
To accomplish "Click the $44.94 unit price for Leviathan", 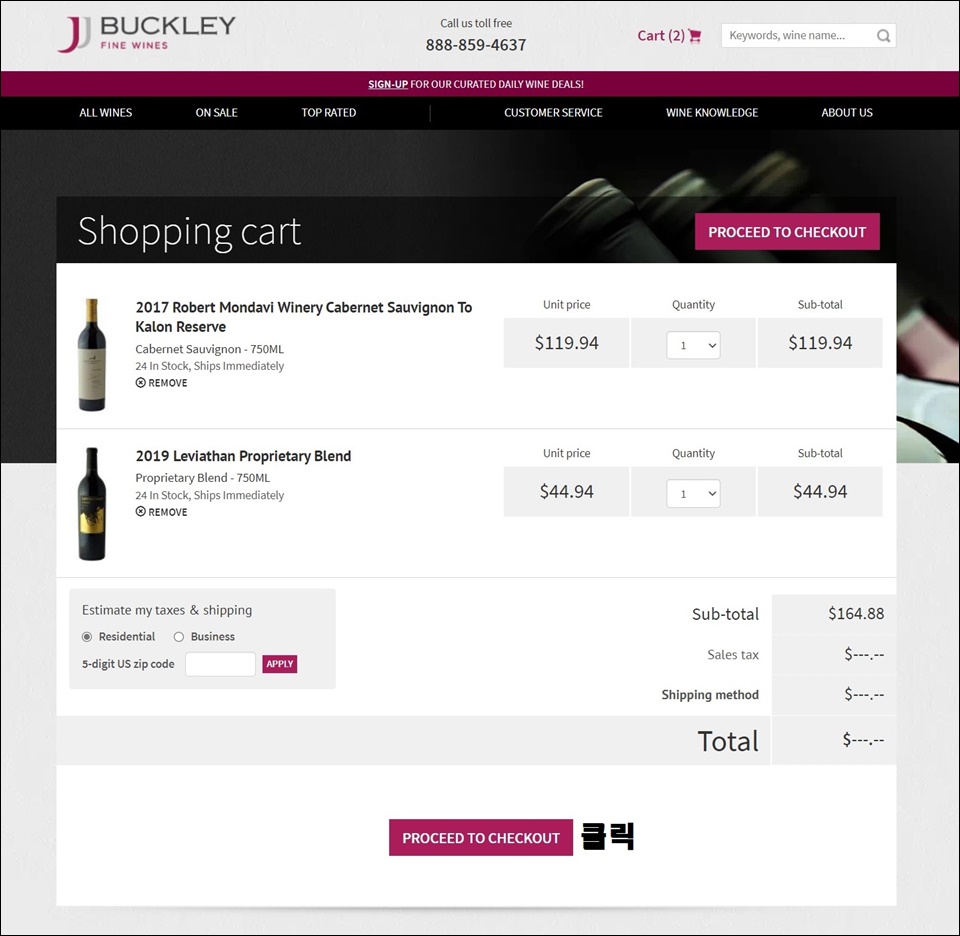I will (x=566, y=492).
